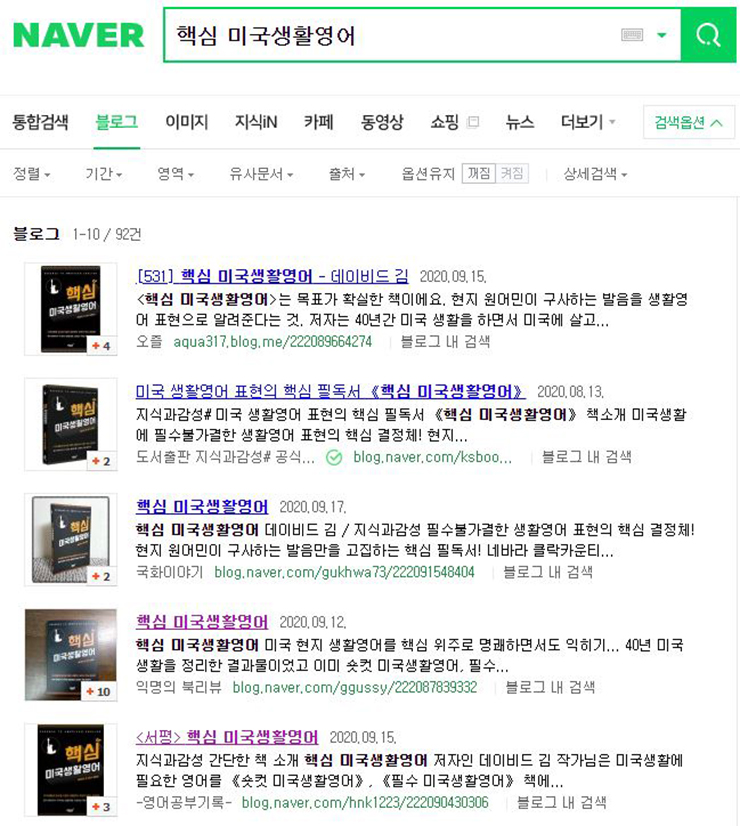Click blog author 오즐

[149, 342]
